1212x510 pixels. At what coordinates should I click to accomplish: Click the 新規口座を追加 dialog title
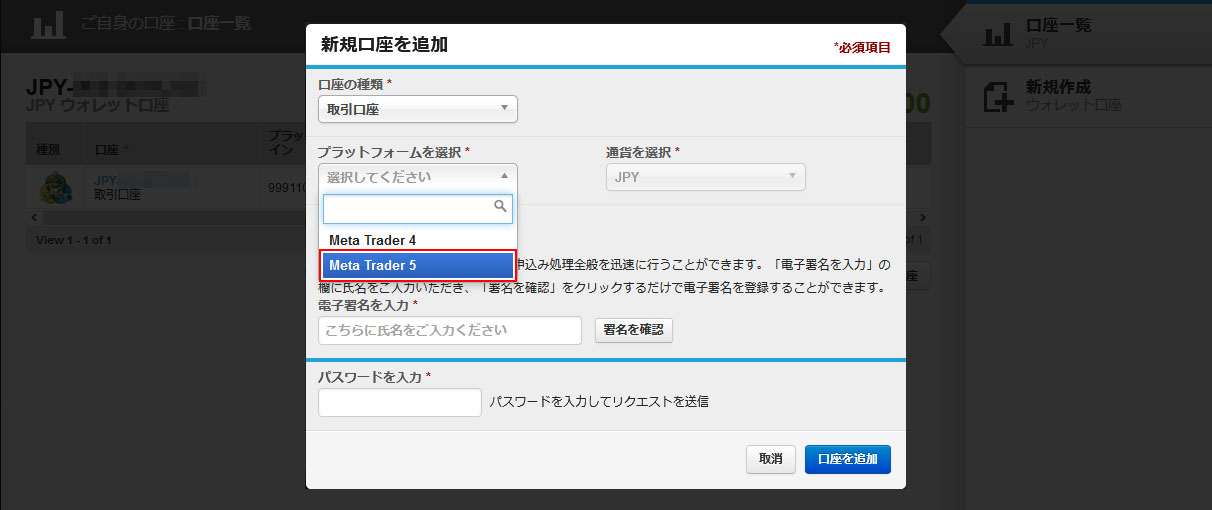click(384, 44)
